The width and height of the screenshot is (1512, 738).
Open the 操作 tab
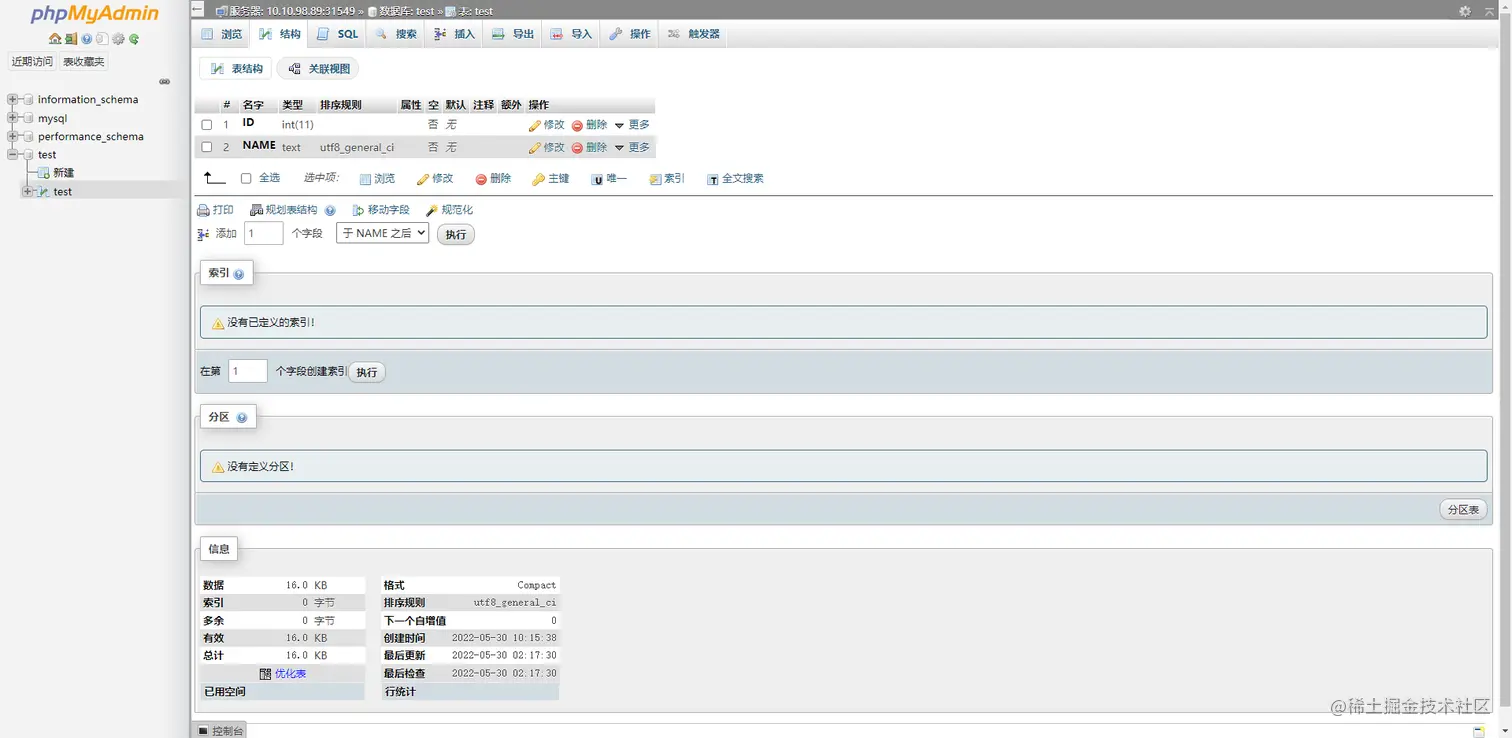pos(630,34)
